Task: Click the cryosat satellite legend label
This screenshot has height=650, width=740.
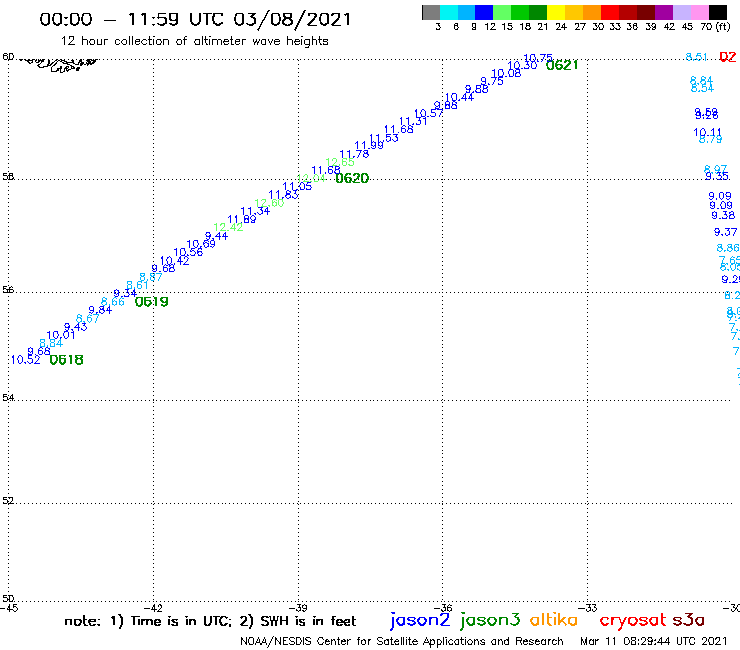Action: [633, 621]
